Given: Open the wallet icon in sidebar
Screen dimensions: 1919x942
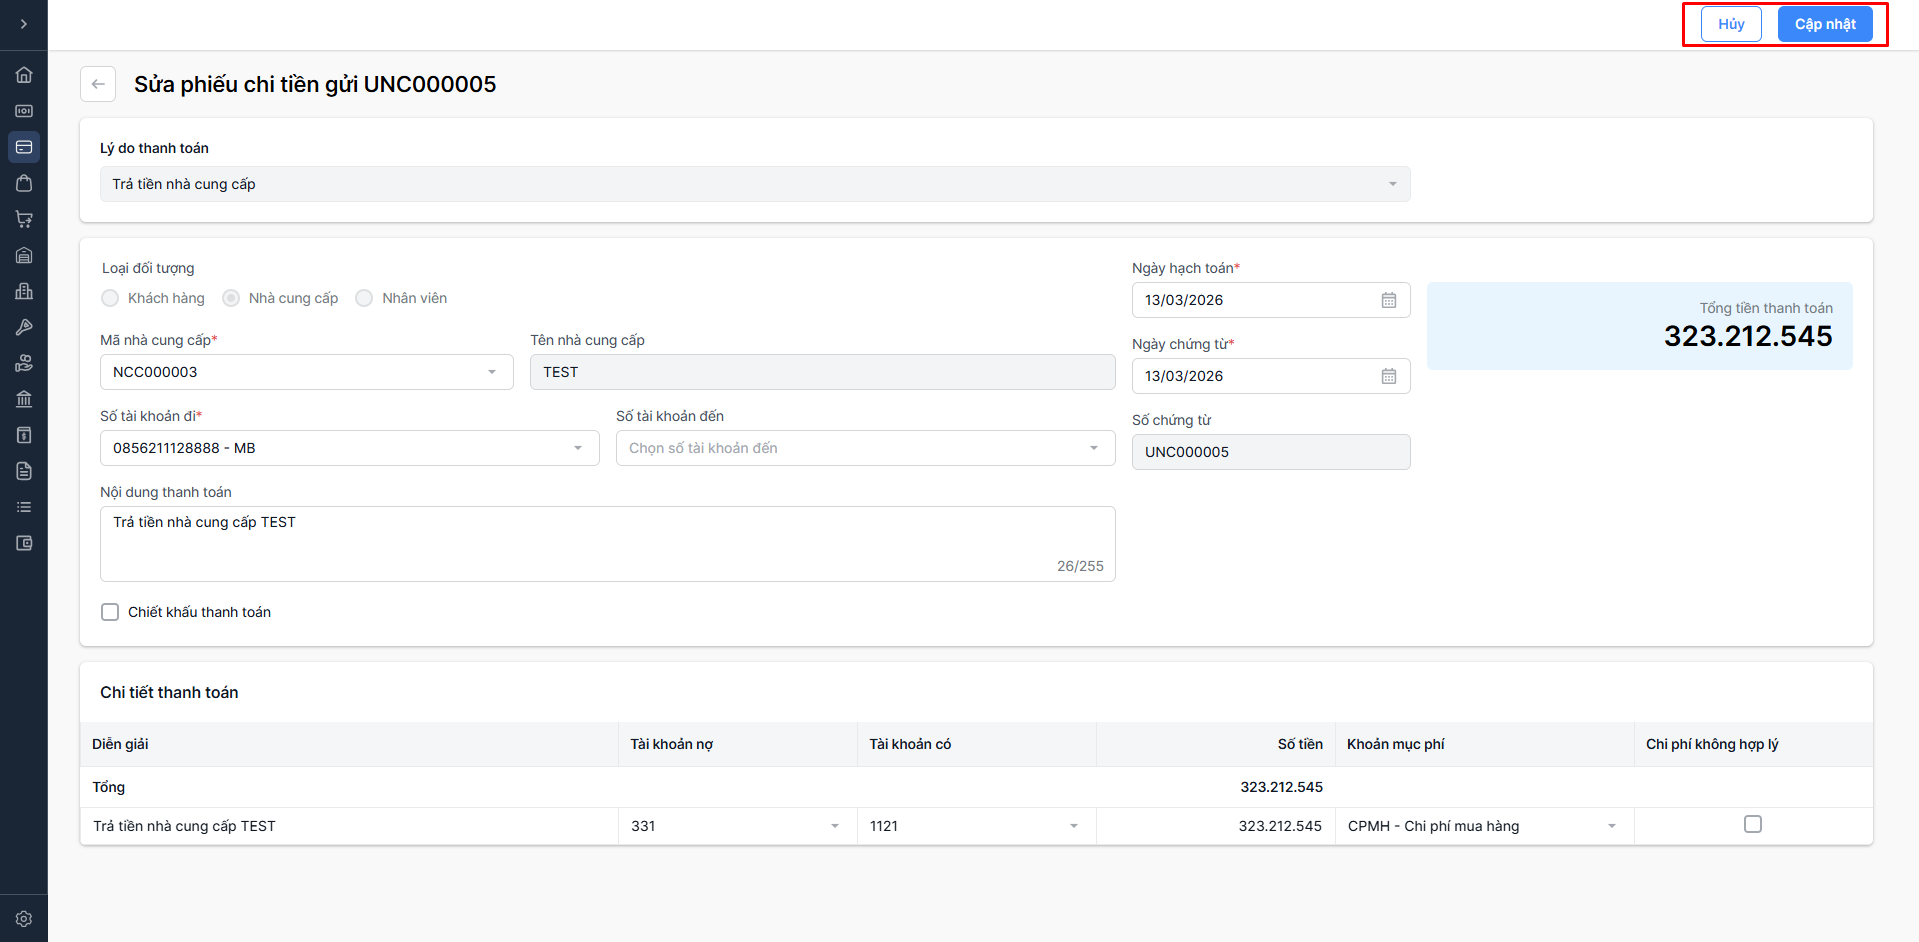Looking at the screenshot, I should (24, 543).
